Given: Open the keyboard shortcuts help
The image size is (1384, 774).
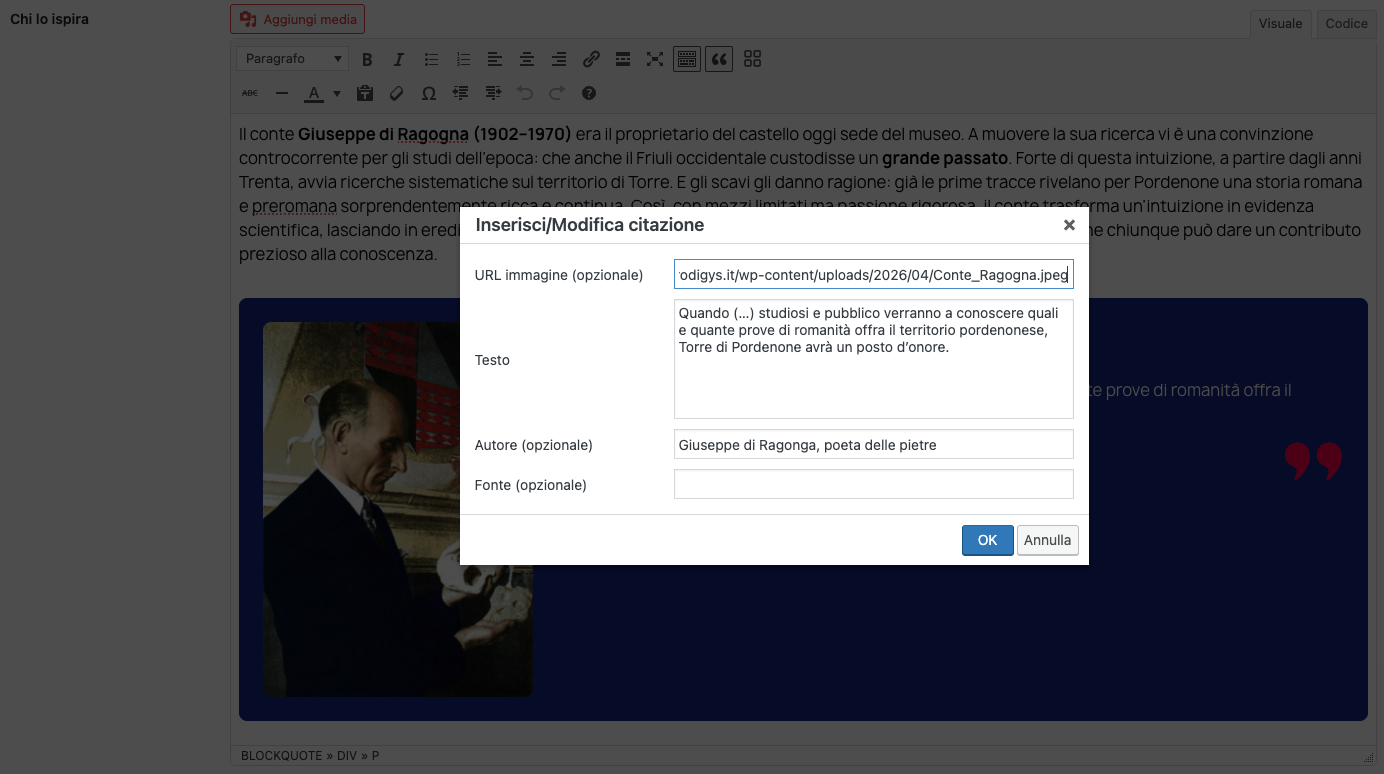Looking at the screenshot, I should point(589,93).
